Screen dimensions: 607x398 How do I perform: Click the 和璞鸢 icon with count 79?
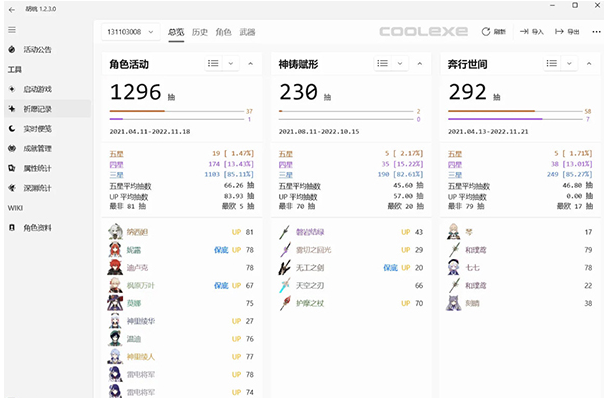pos(454,250)
